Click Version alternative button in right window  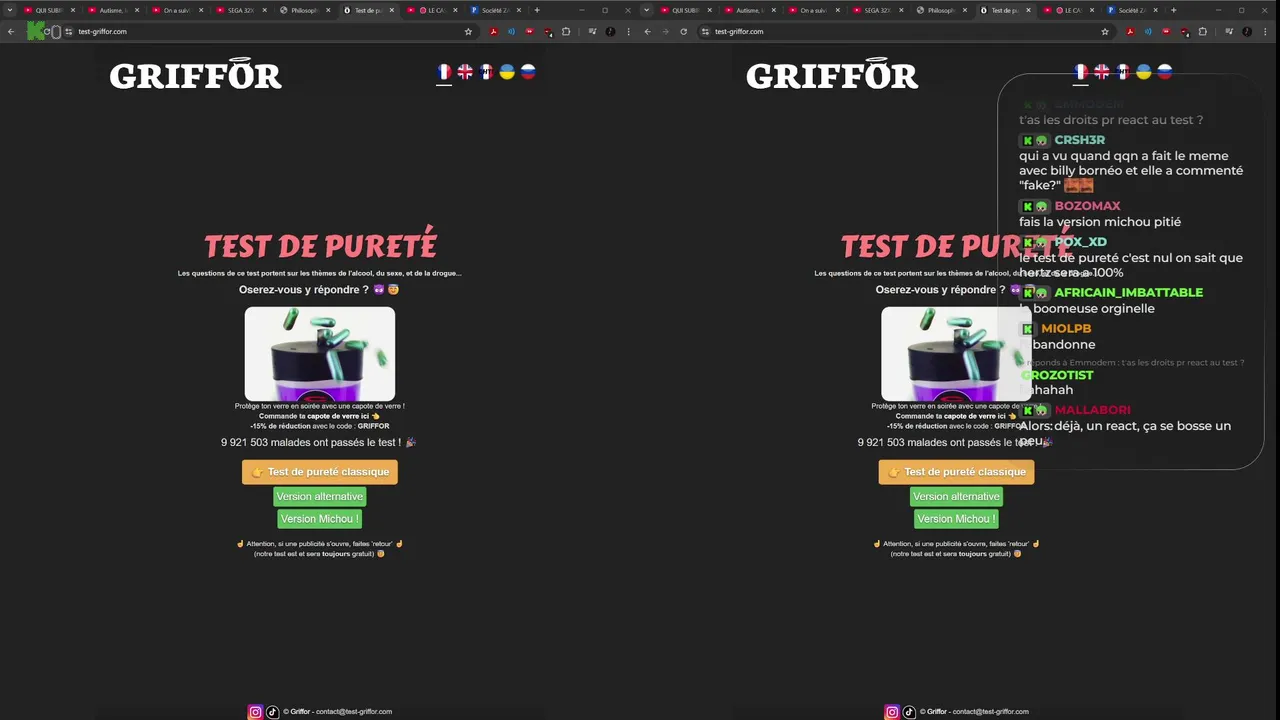[956, 496]
